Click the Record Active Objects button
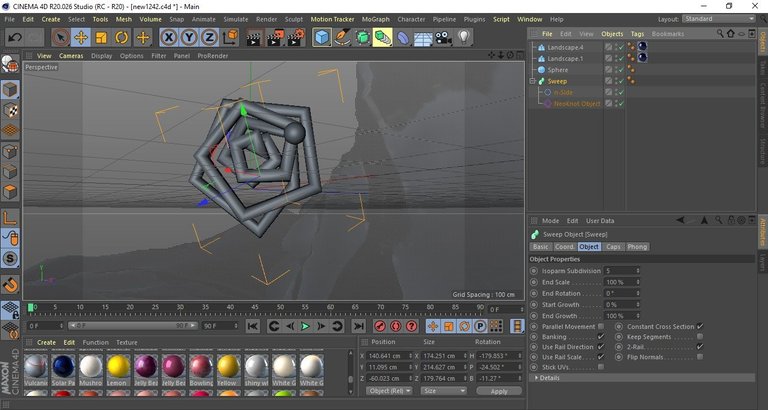 [380, 326]
